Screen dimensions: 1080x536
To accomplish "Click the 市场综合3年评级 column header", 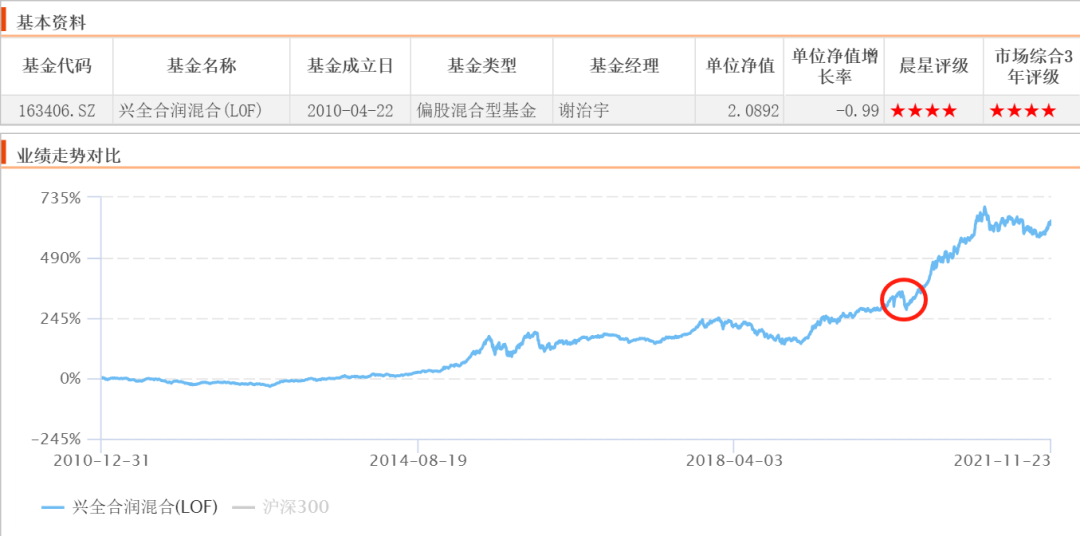I will [1033, 67].
